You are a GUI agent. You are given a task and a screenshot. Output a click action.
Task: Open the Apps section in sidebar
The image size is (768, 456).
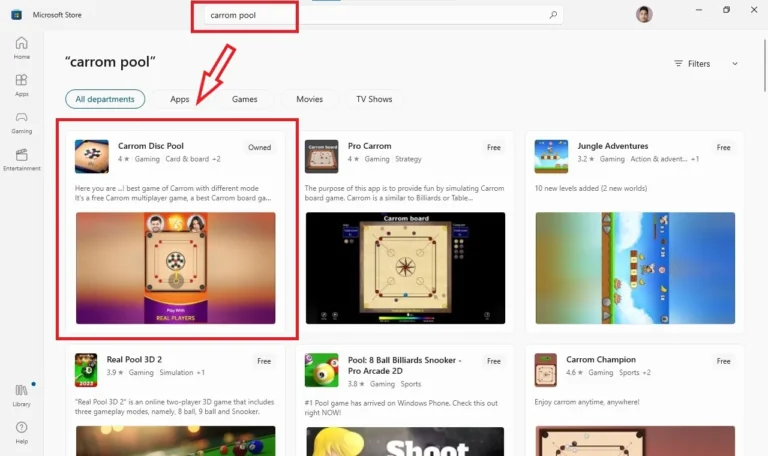tap(21, 84)
